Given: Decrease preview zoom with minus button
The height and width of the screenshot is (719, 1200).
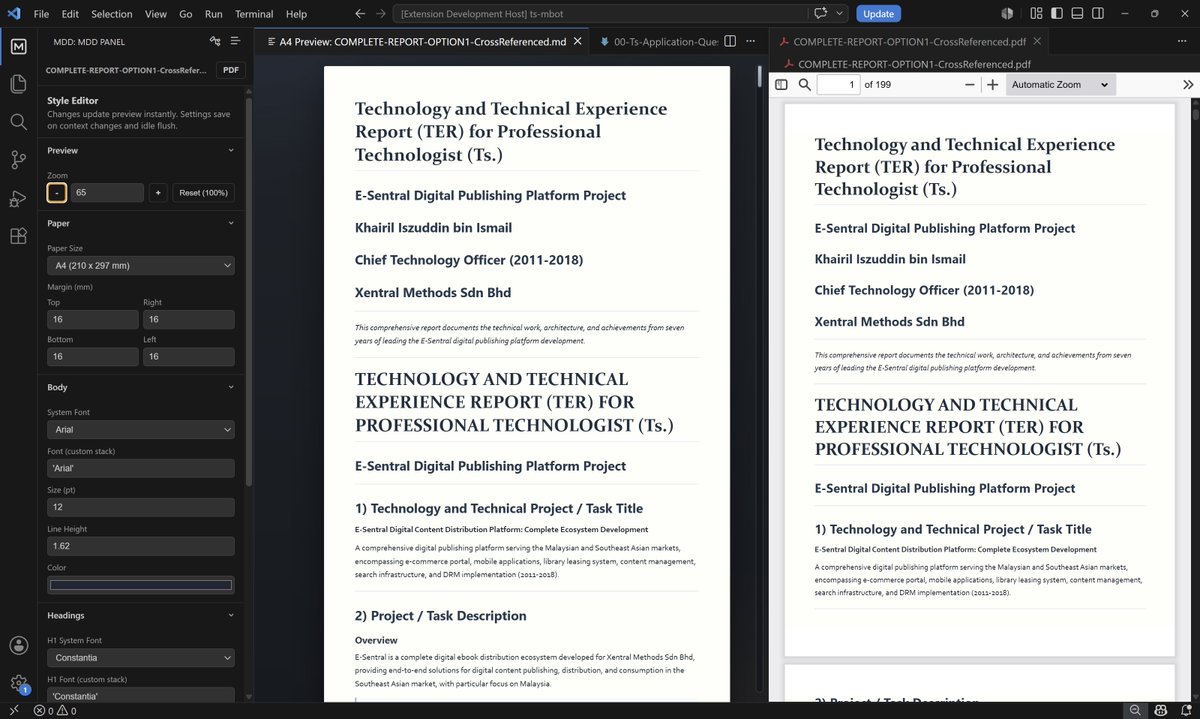Looking at the screenshot, I should point(57,193).
